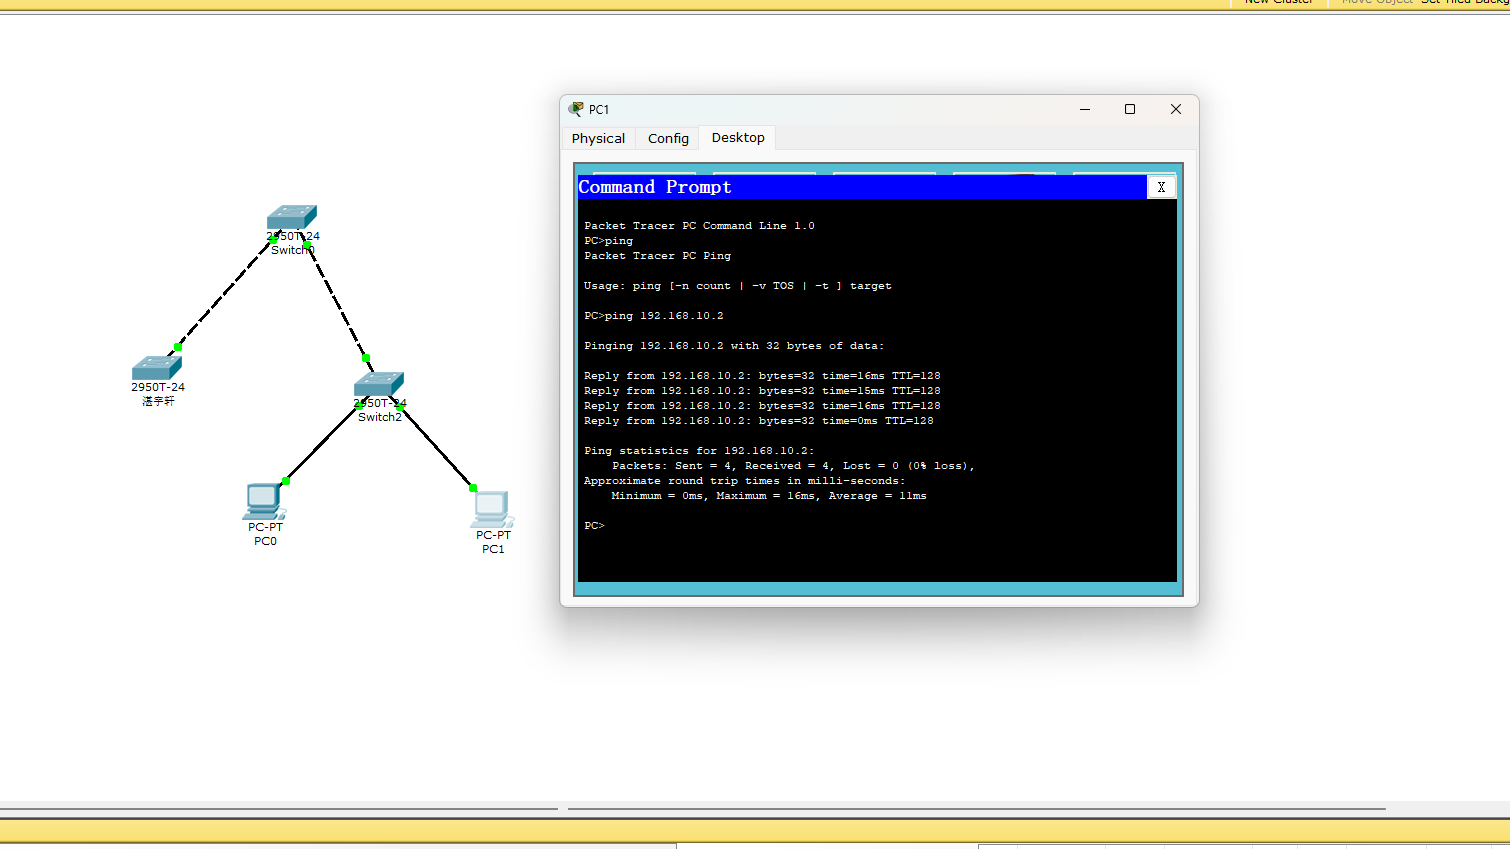
Task: Click the PC0 label text
Action: [265, 541]
